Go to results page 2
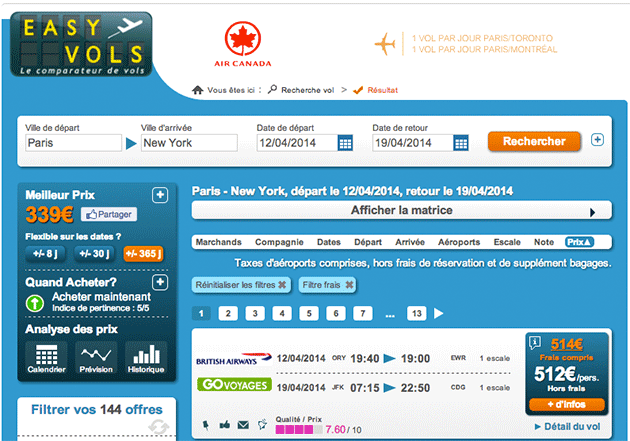Screen dimensions: 630x441 228,313
